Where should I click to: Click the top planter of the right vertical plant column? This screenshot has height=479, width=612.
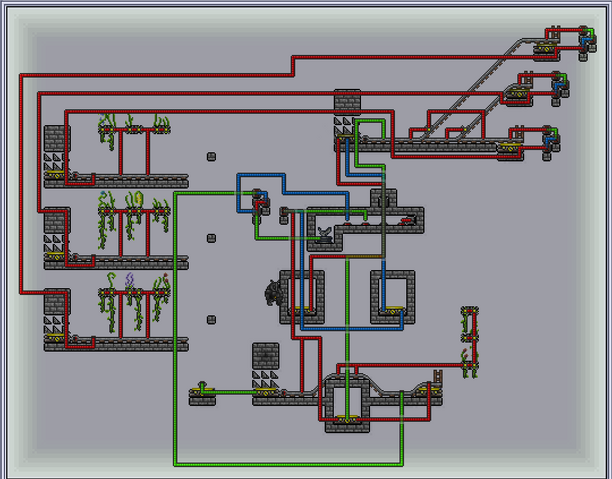[x=470, y=311]
